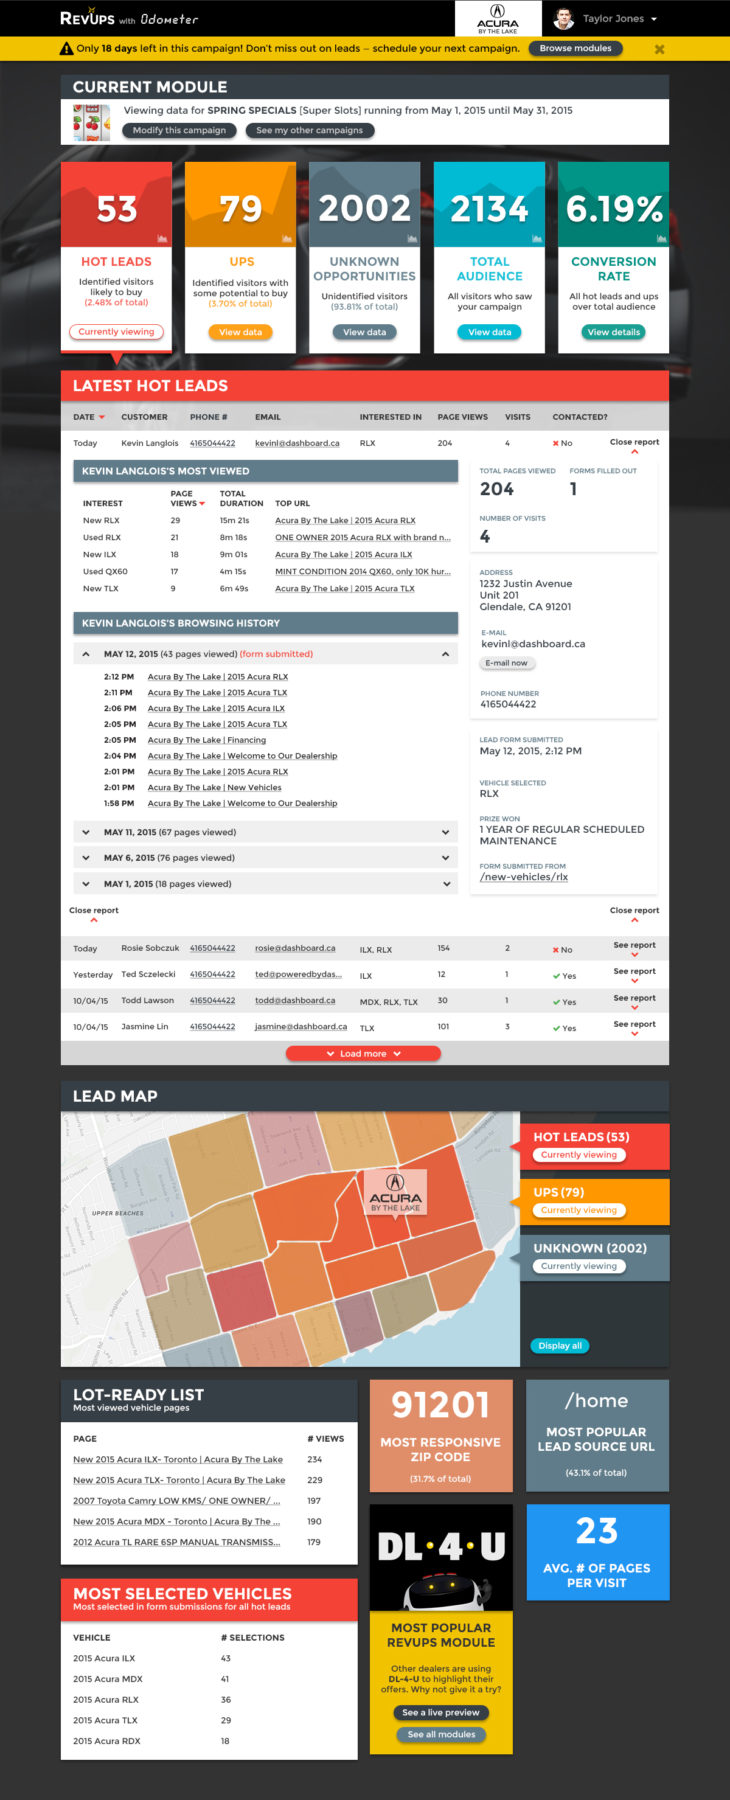
Task: Select Currently viewing on Hot Leads card
Action: [x=116, y=332]
